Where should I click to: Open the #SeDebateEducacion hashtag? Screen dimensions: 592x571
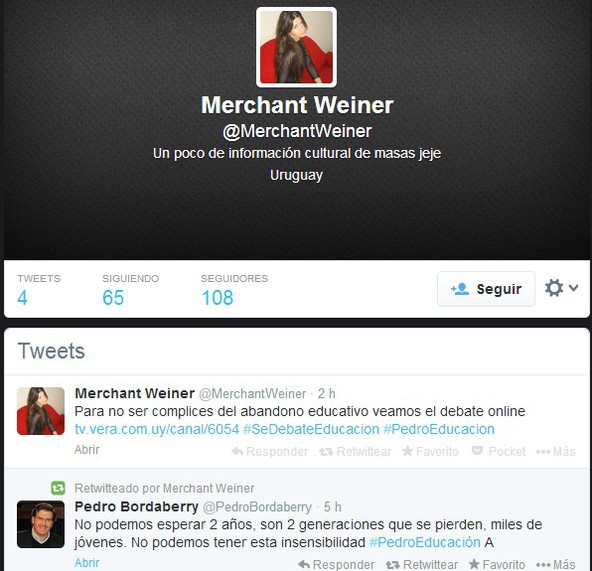point(311,429)
